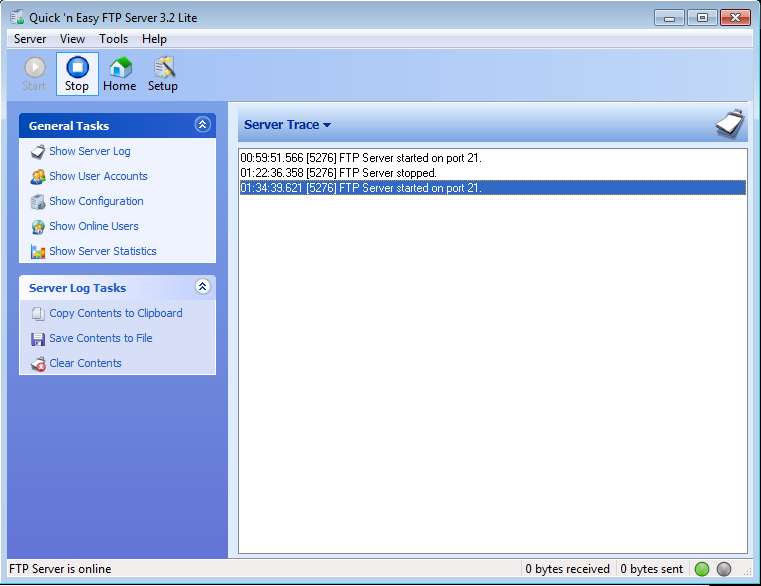
Task: Minimize the FTP Server window
Action: (669, 18)
